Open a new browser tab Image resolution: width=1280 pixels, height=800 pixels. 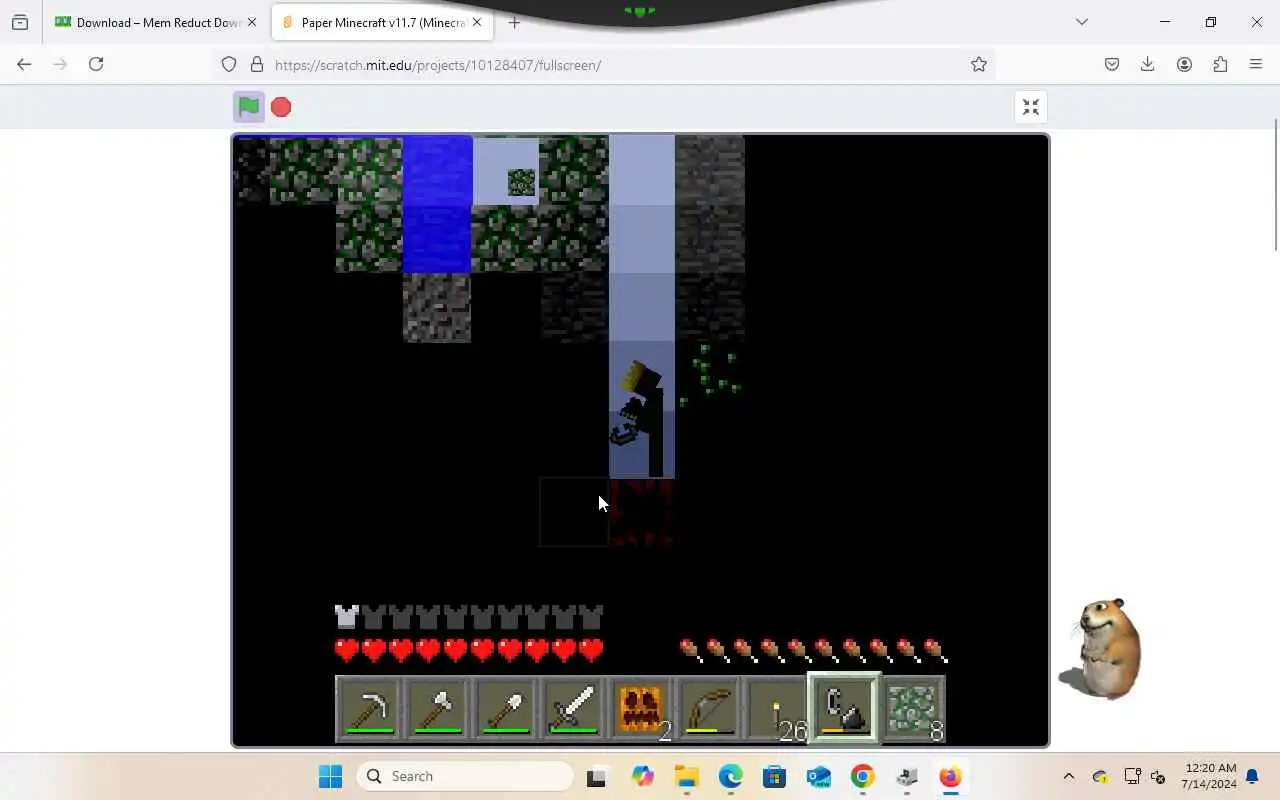pos(514,22)
